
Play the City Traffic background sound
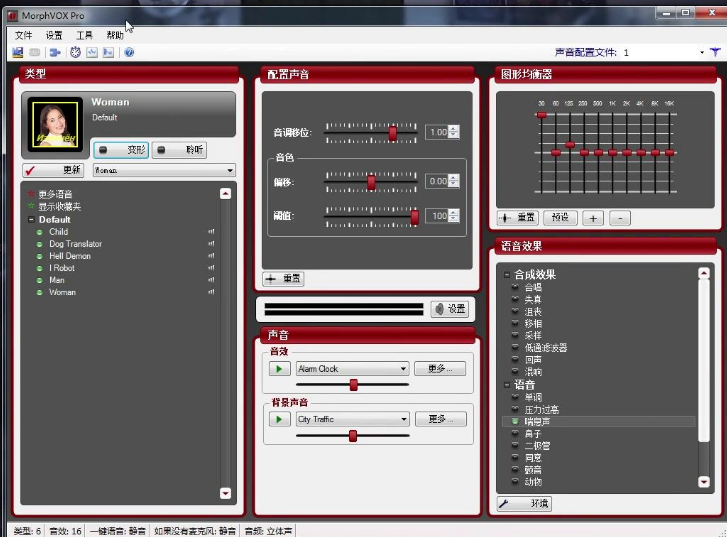coord(279,419)
